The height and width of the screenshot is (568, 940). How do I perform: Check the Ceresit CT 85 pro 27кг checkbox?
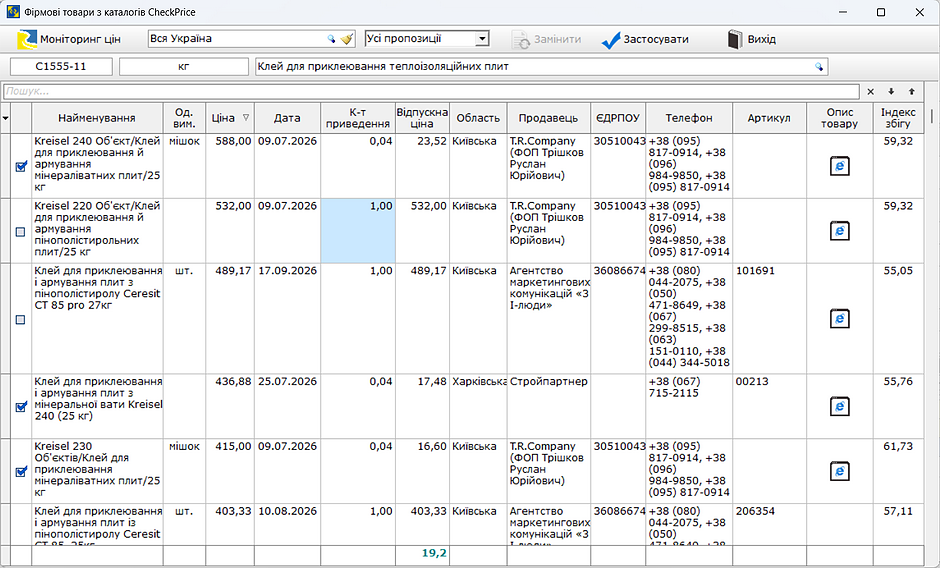coord(20,320)
